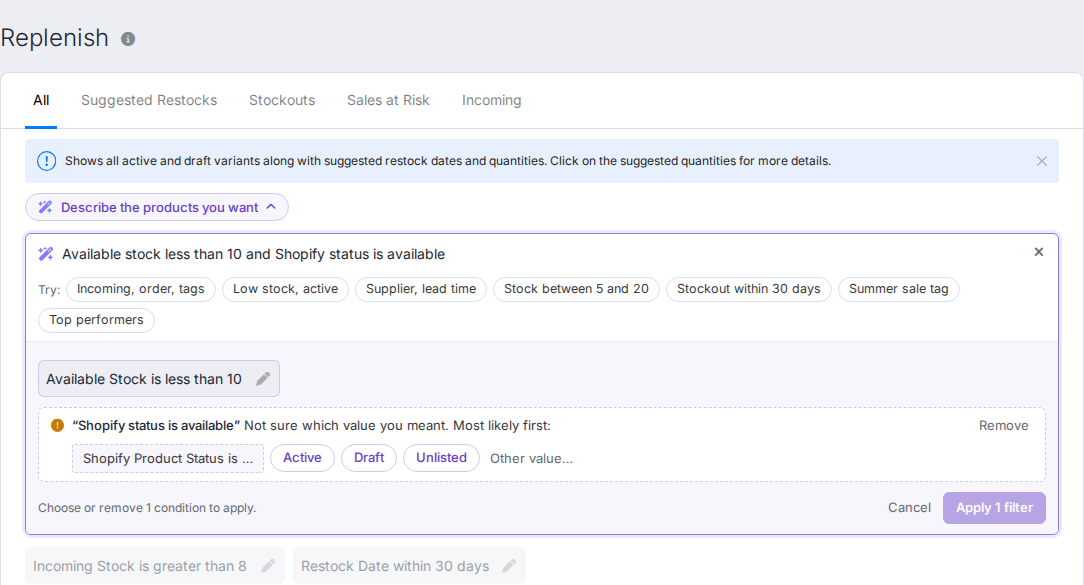Click the info icon beside Replenish title

tap(128, 39)
